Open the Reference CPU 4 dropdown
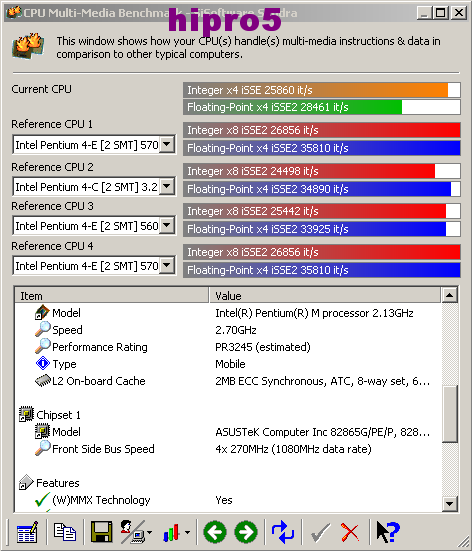This screenshot has height=551, width=472. click(167, 265)
